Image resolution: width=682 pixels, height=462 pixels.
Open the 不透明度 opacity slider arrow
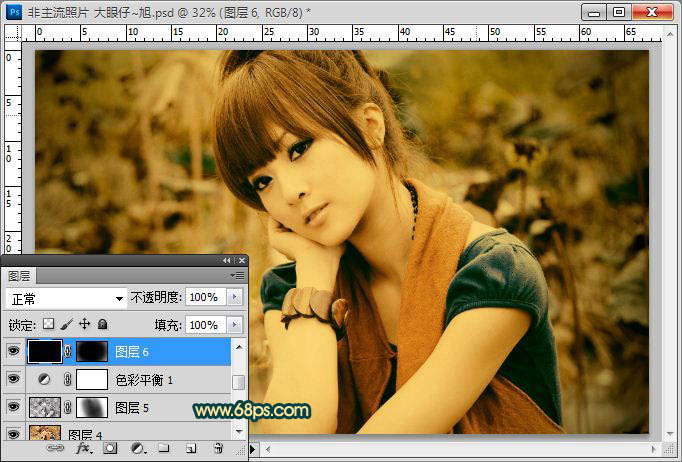coord(234,298)
